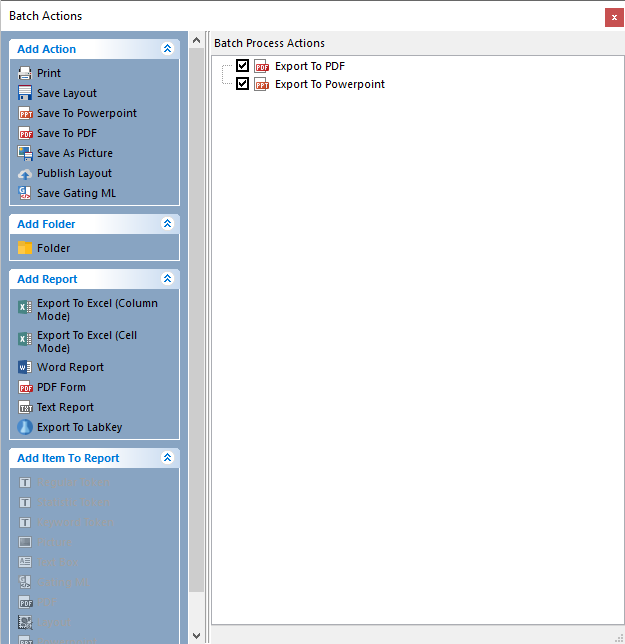
Task: Add a PDF Form report
Action: click(x=61, y=387)
